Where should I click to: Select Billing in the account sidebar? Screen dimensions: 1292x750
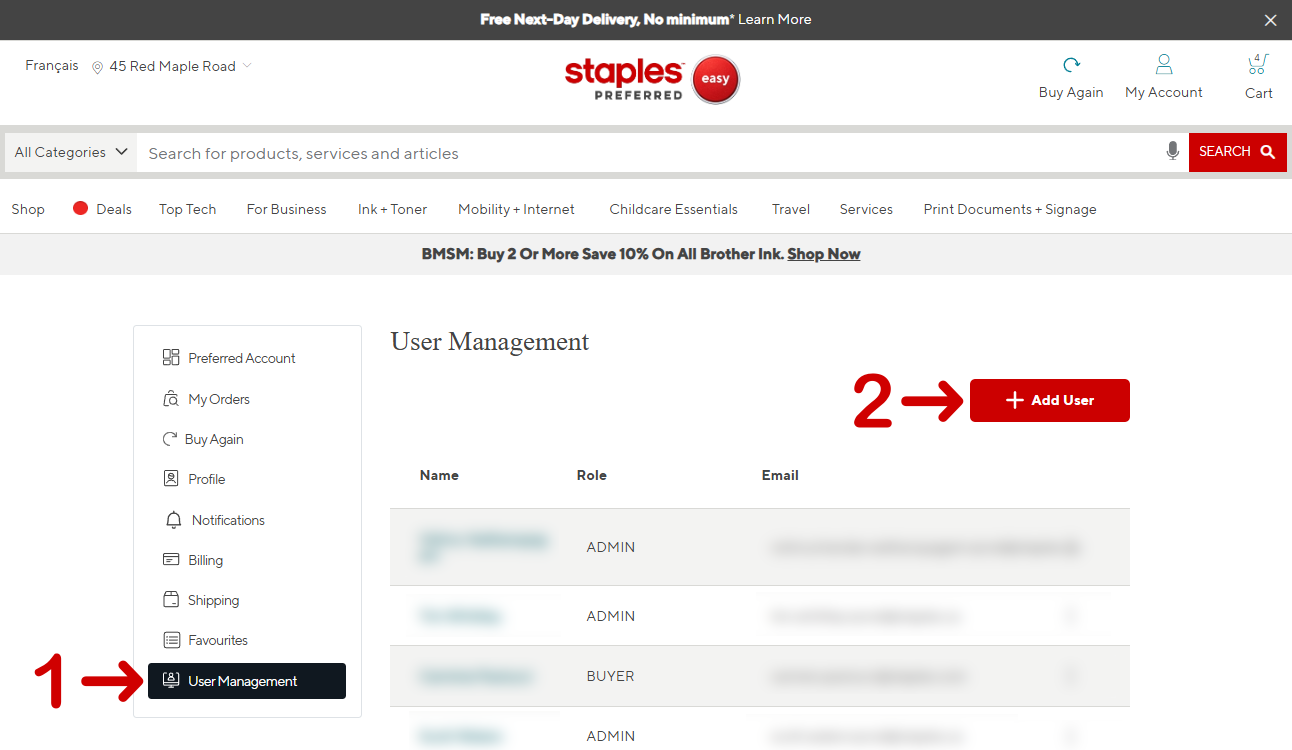pyautogui.click(x=205, y=560)
